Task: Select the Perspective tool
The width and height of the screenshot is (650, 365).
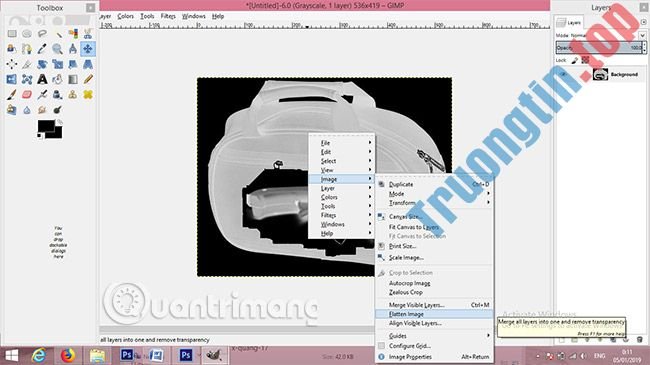Action: coord(88,64)
